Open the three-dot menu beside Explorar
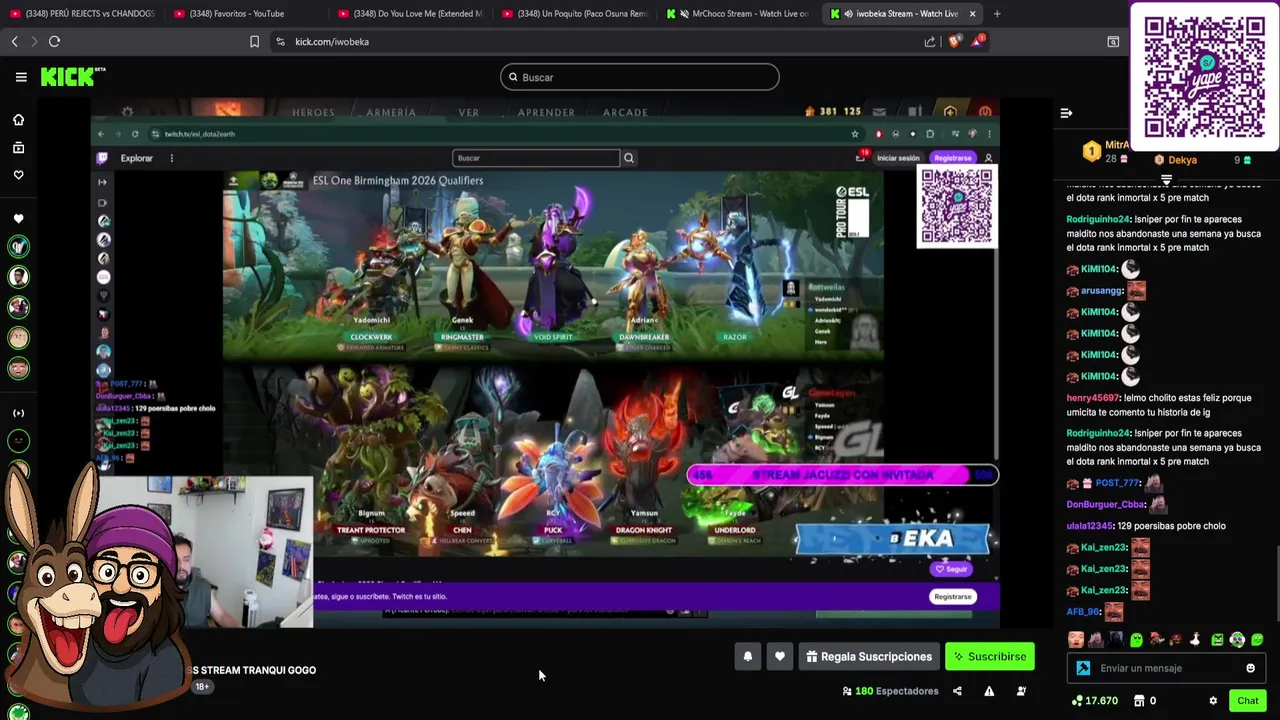This screenshot has height=720, width=1280. pos(171,158)
